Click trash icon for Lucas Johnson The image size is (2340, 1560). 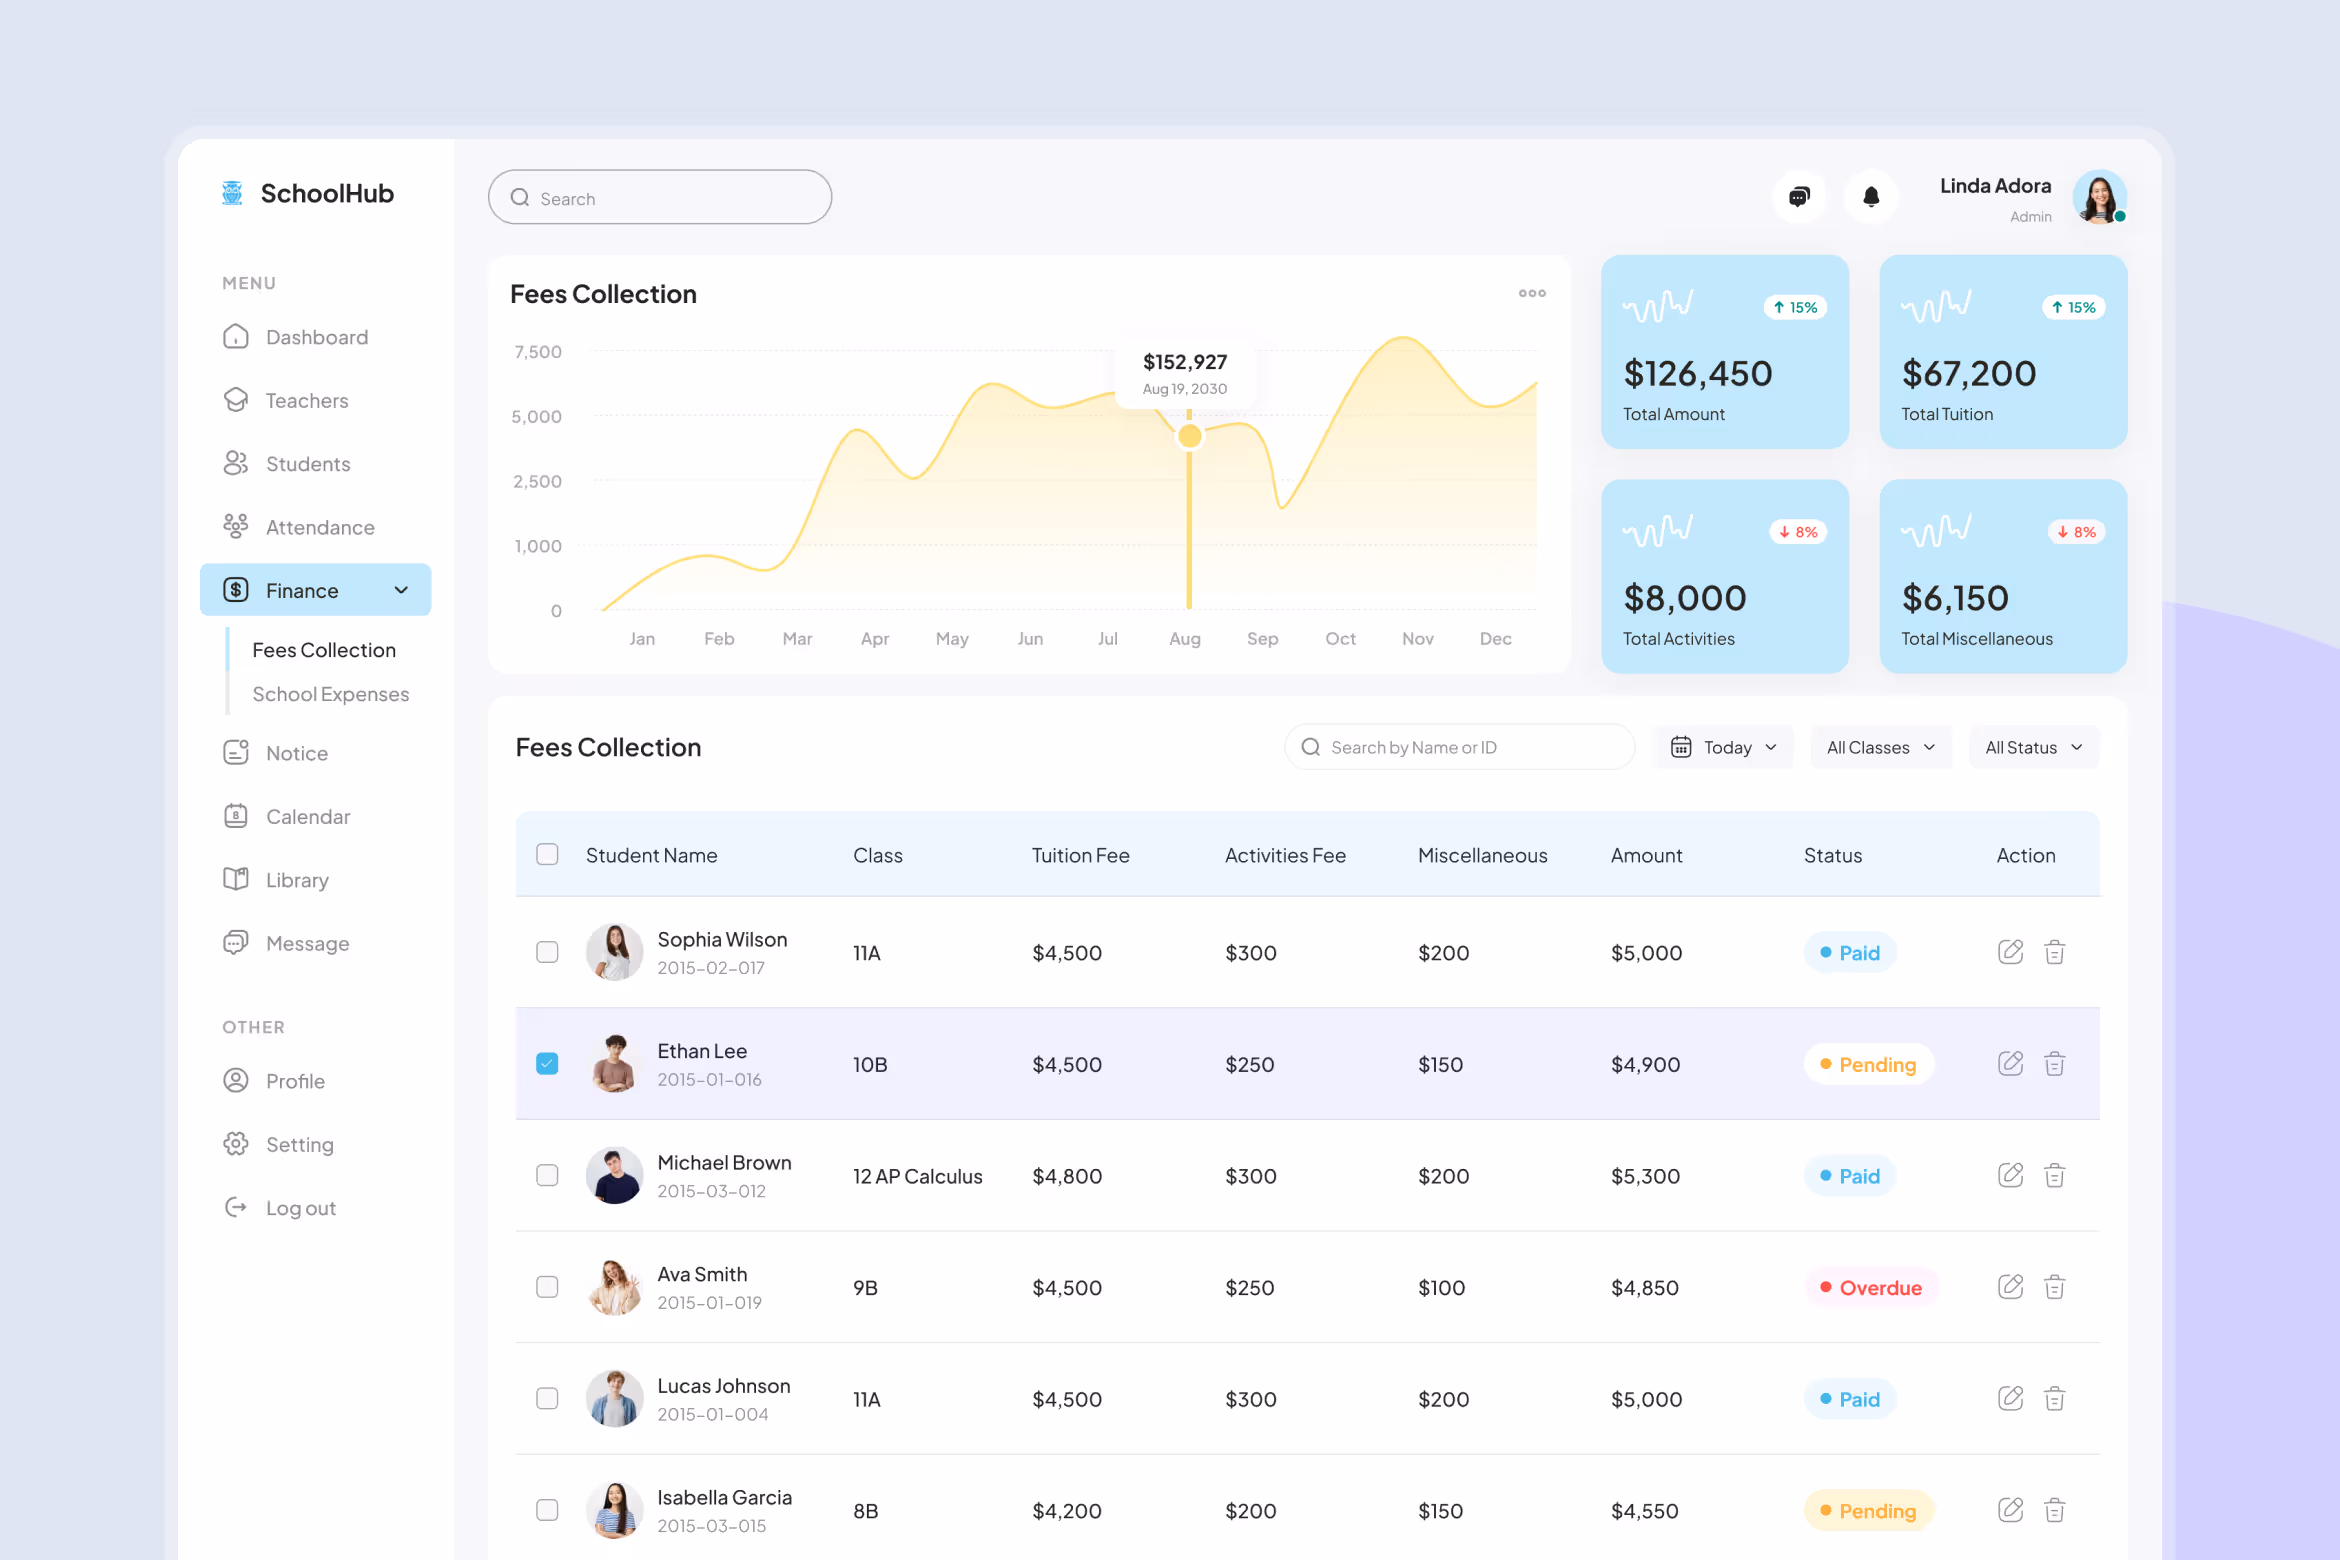(x=2054, y=1399)
